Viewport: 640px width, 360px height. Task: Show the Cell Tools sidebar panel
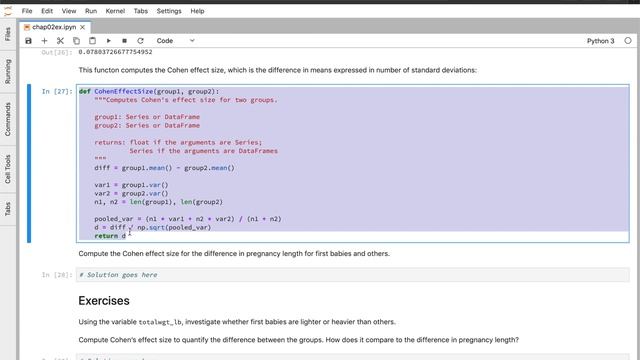[8, 169]
